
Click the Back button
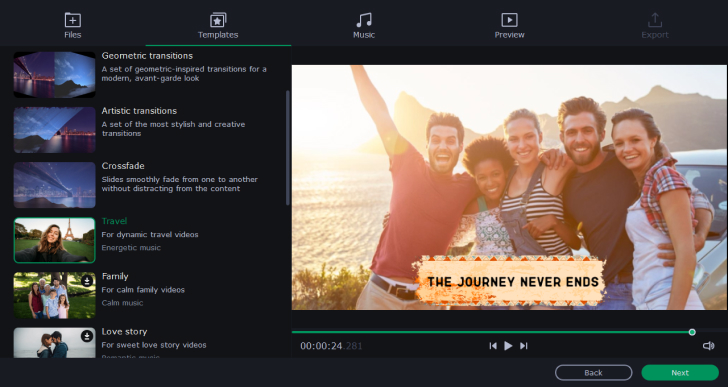click(593, 373)
